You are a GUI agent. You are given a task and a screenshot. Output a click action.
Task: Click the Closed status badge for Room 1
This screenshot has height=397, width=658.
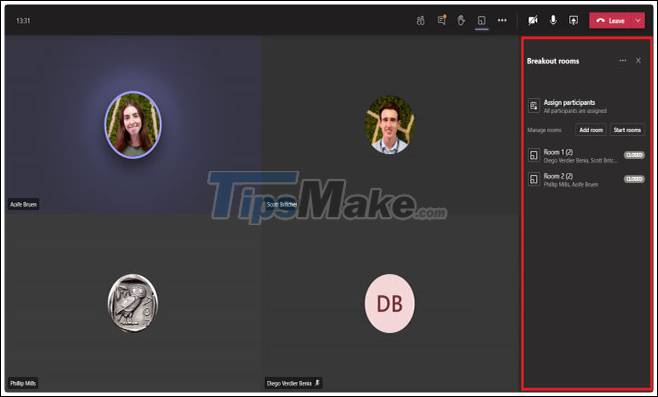(x=634, y=155)
